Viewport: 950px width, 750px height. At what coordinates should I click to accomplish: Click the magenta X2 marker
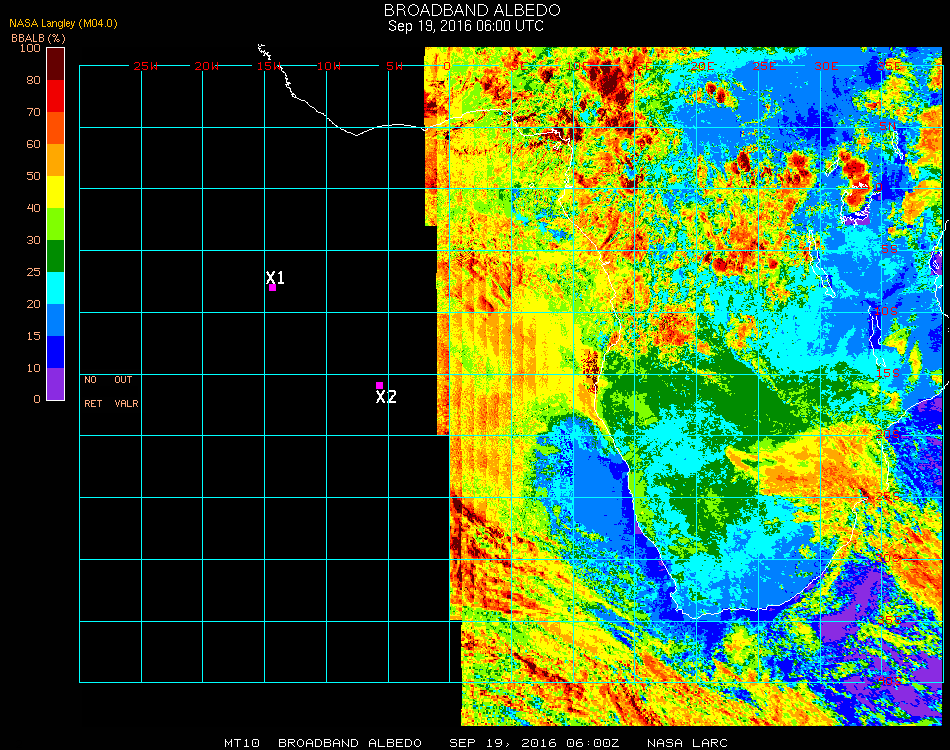pyautogui.click(x=379, y=385)
